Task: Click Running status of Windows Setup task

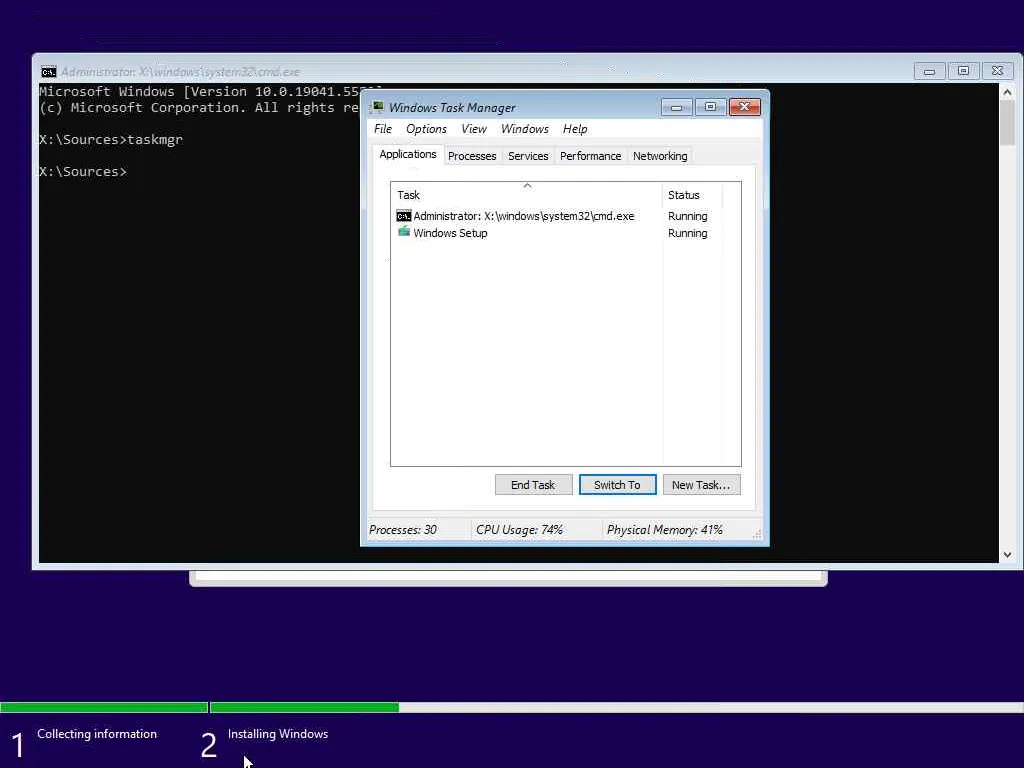Action: 687,233
